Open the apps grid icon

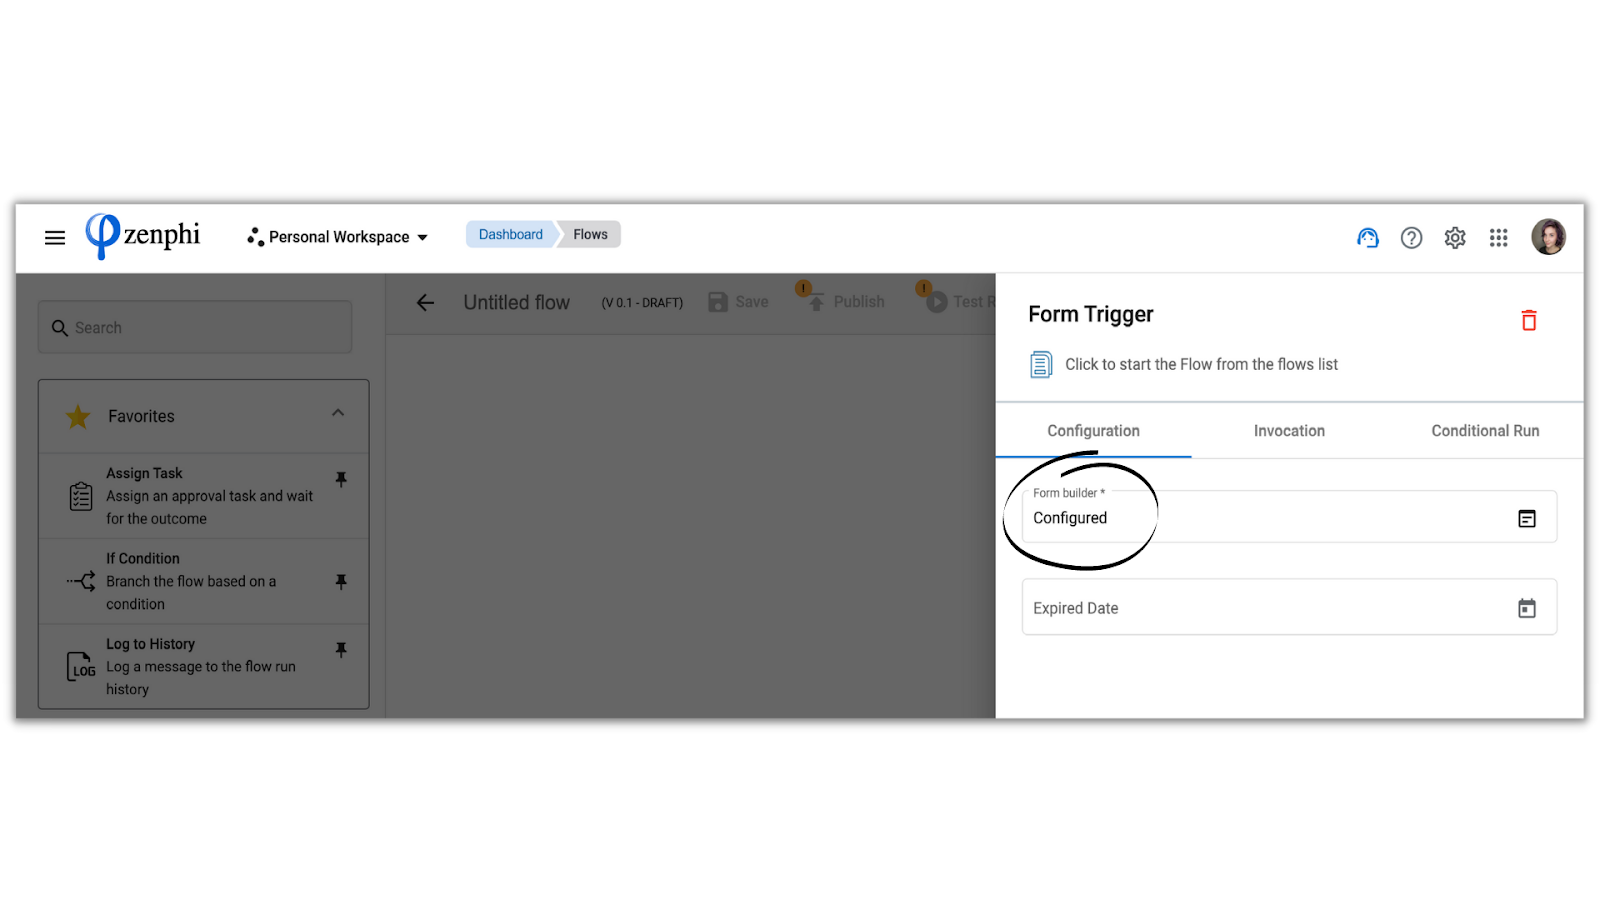1498,238
